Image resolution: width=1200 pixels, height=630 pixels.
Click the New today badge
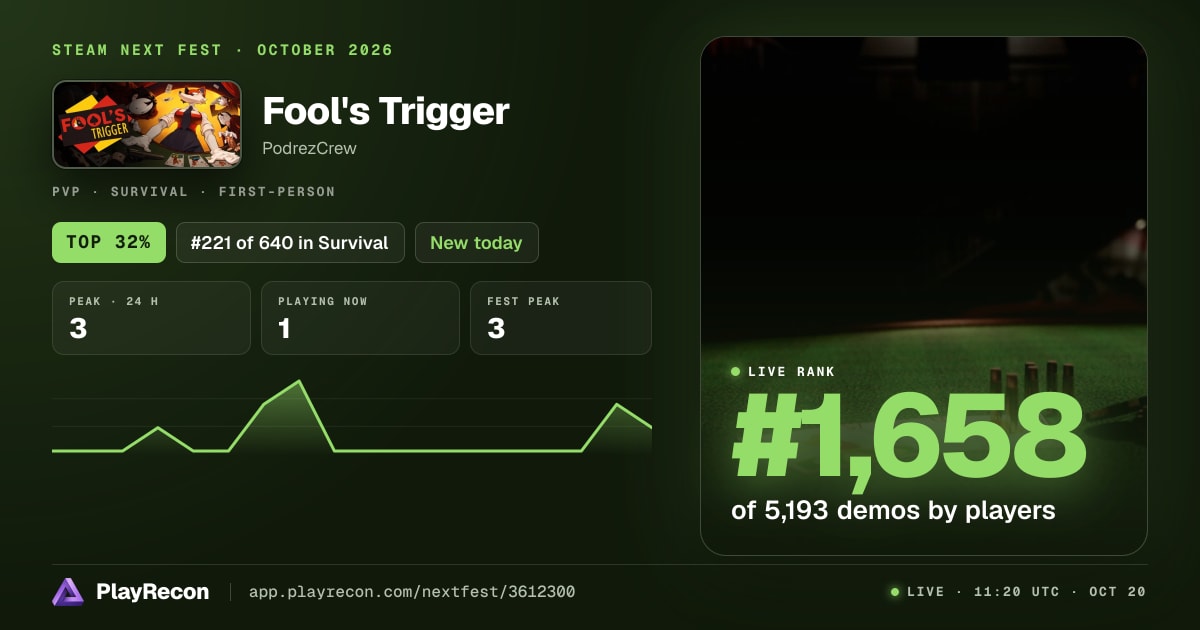(x=476, y=242)
